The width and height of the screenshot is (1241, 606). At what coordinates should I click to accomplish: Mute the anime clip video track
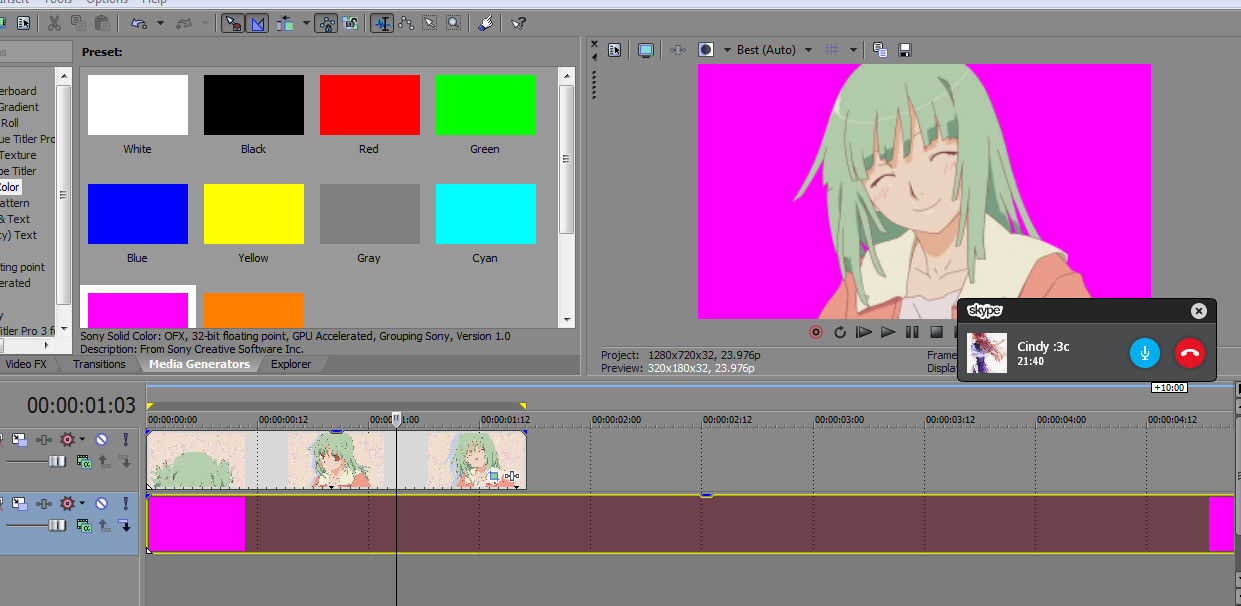[101, 439]
